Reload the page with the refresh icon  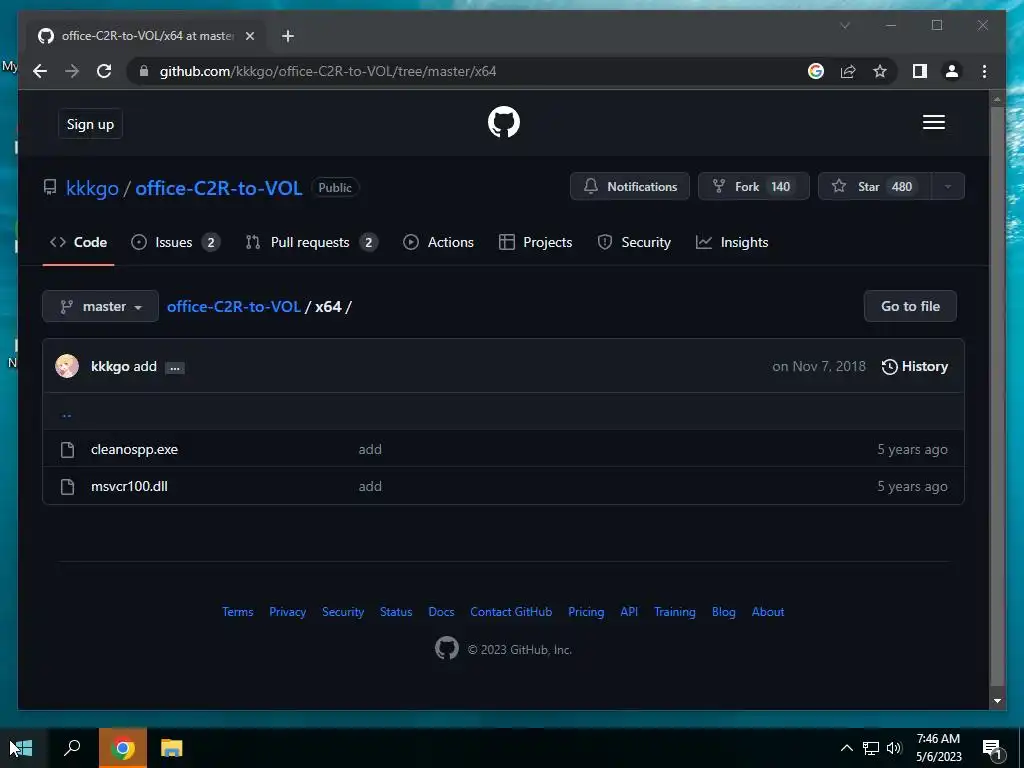pyautogui.click(x=104, y=71)
